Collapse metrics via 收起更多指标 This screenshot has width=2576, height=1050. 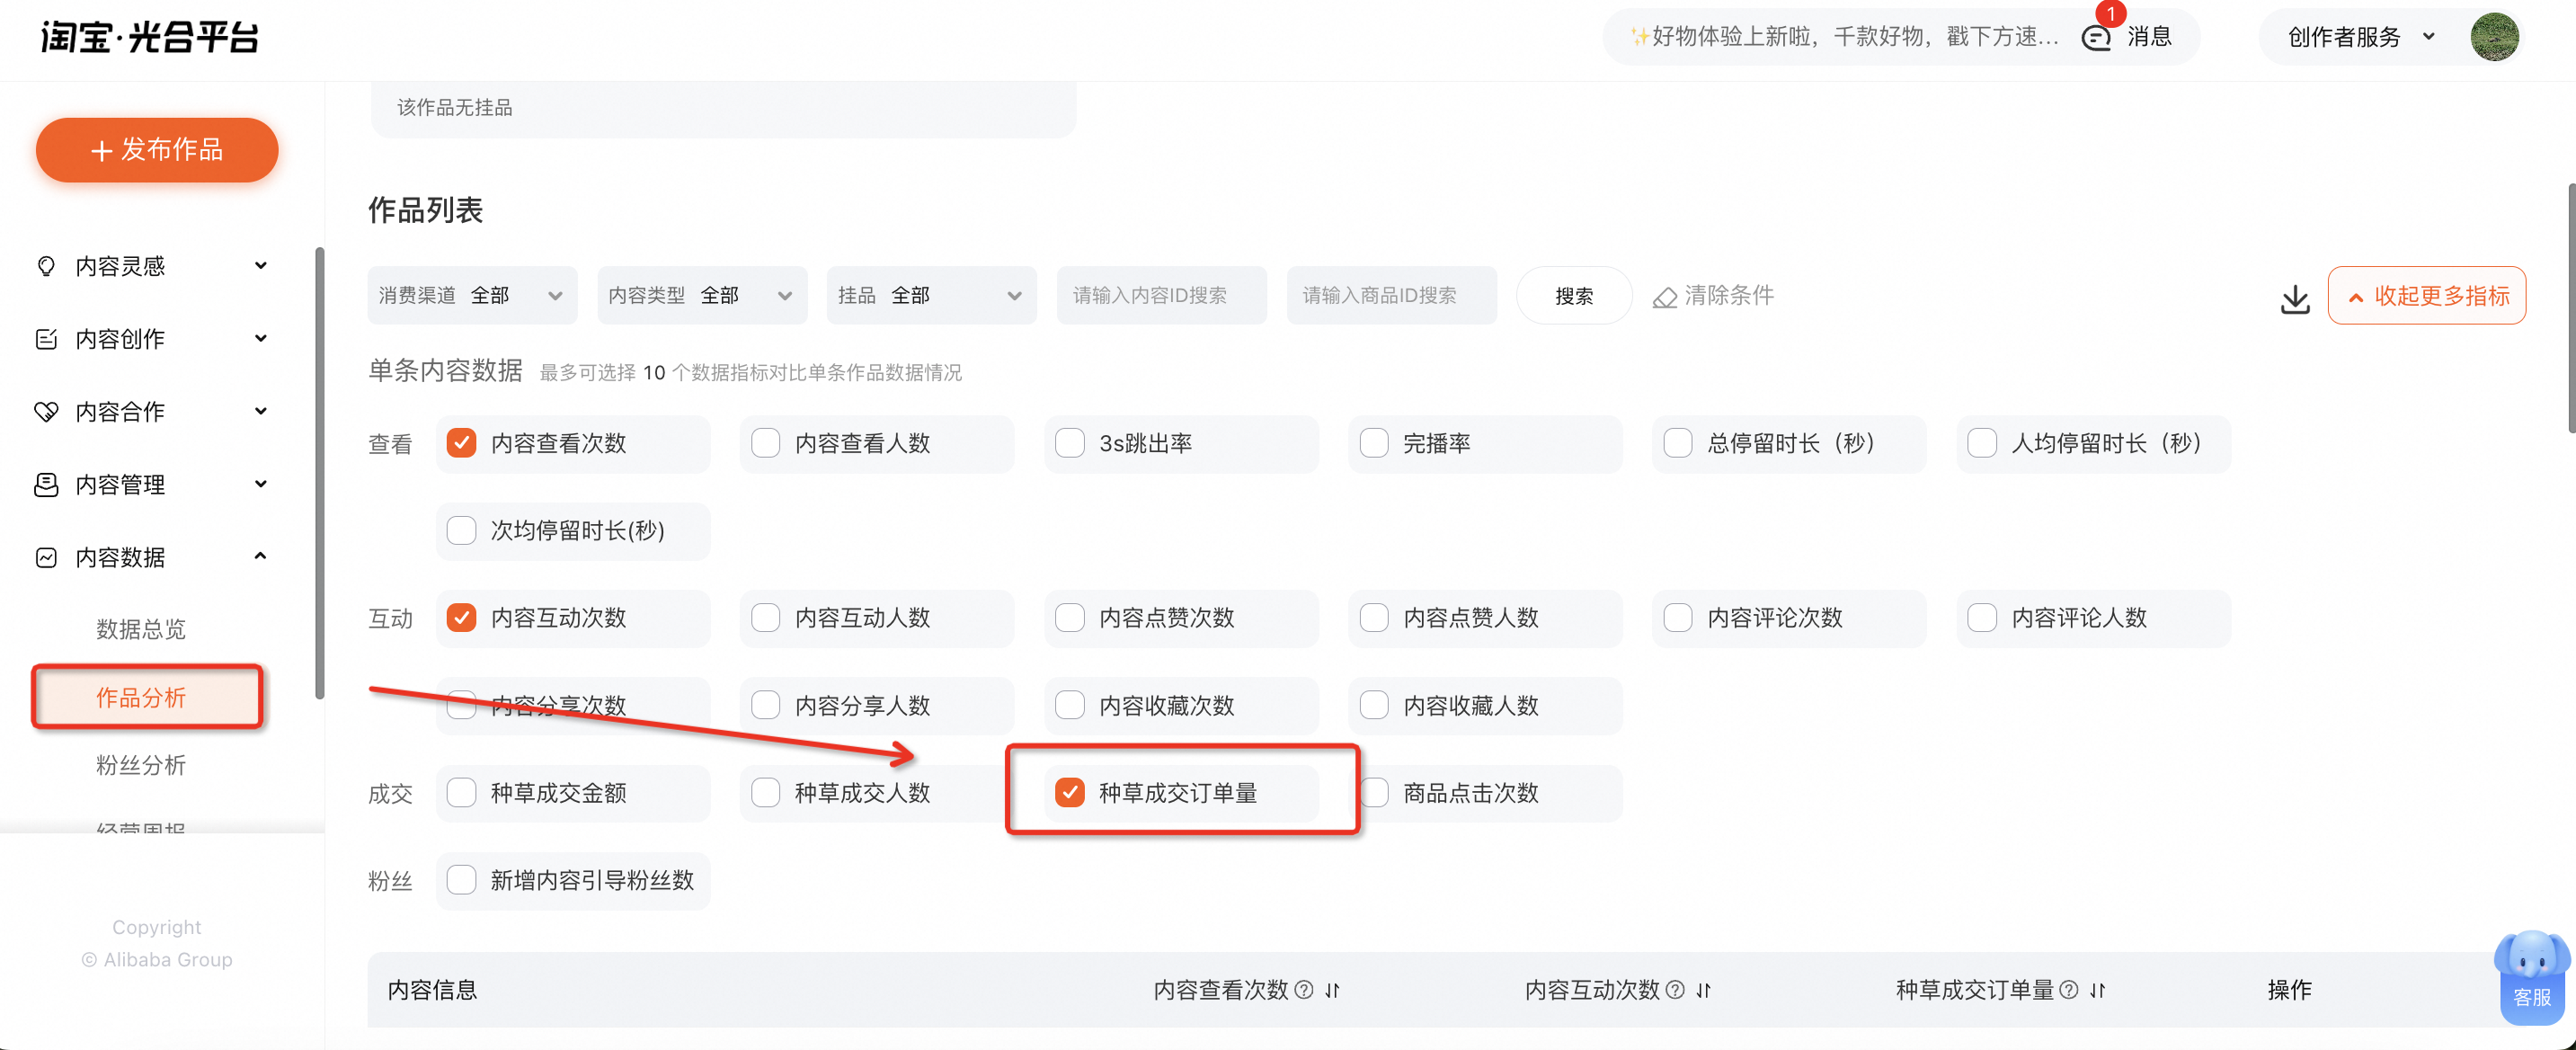[x=2426, y=295]
